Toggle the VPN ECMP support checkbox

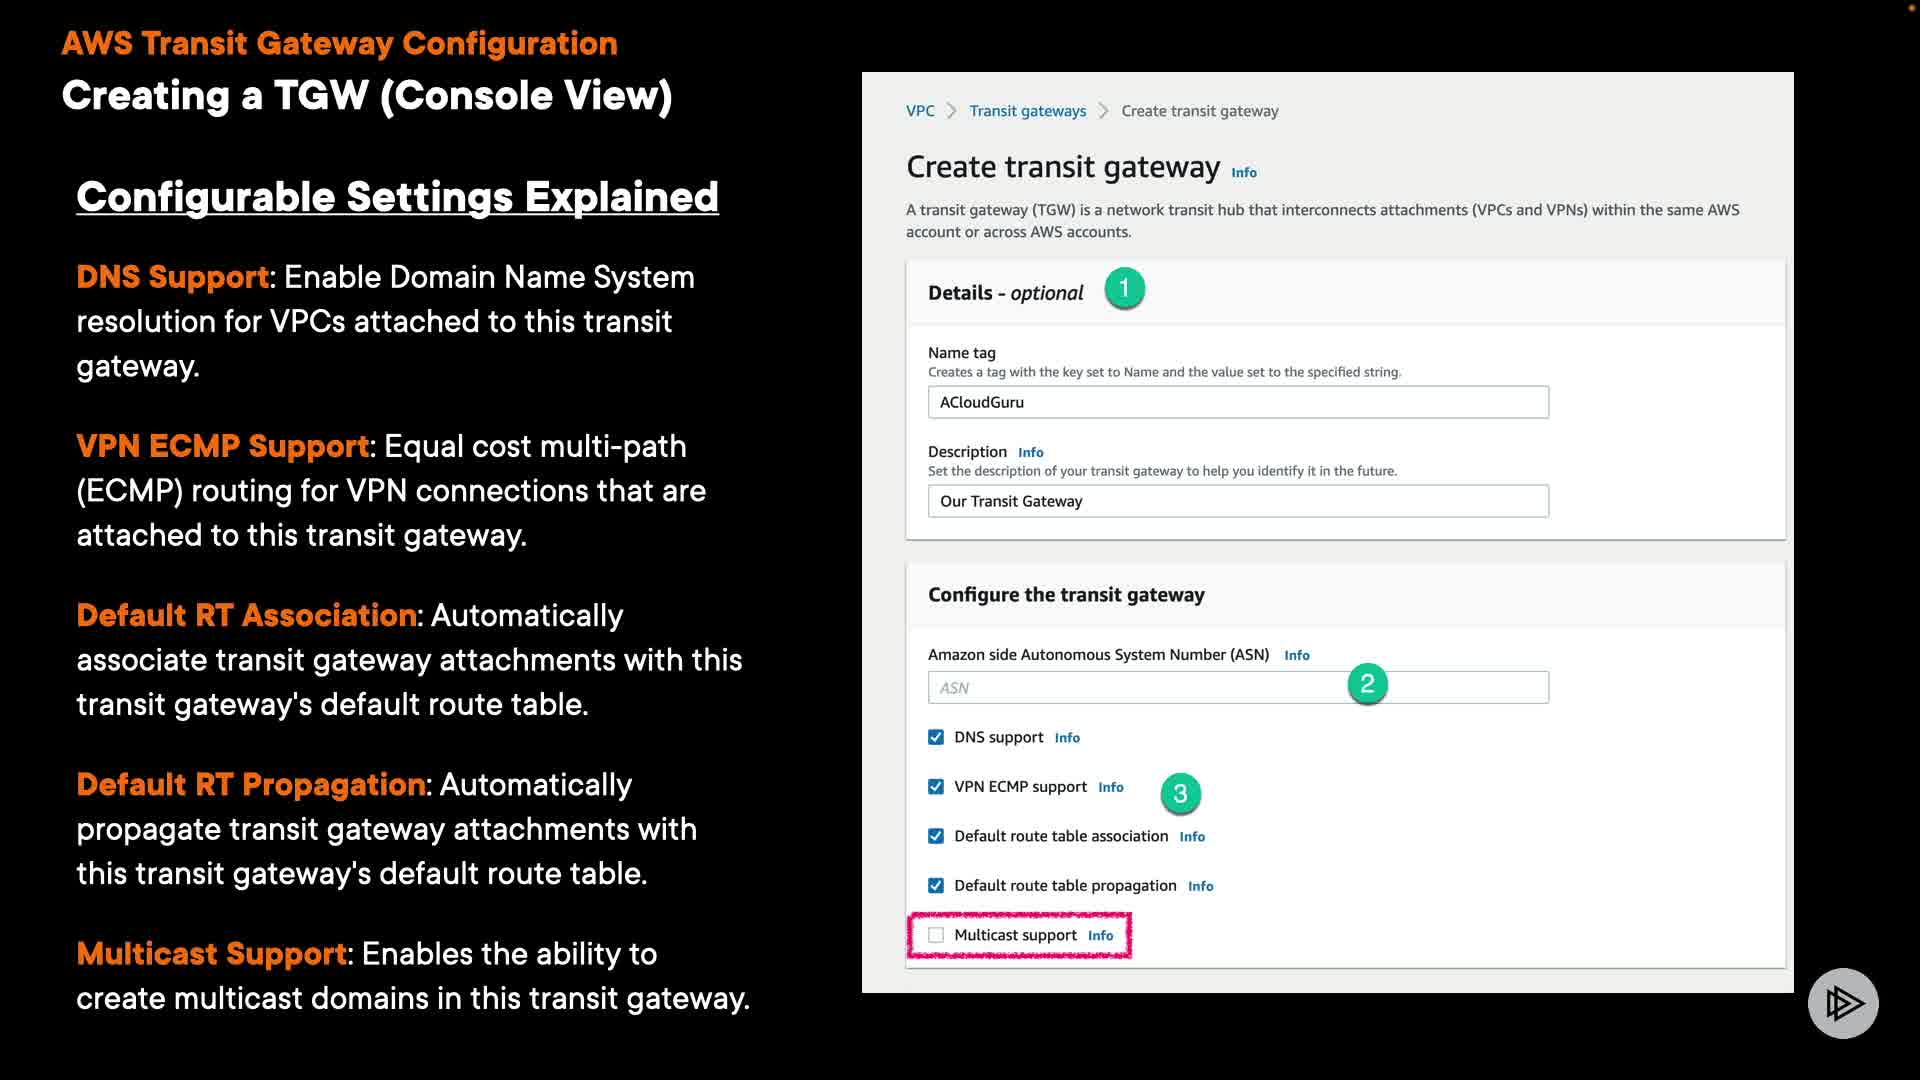pos(936,787)
